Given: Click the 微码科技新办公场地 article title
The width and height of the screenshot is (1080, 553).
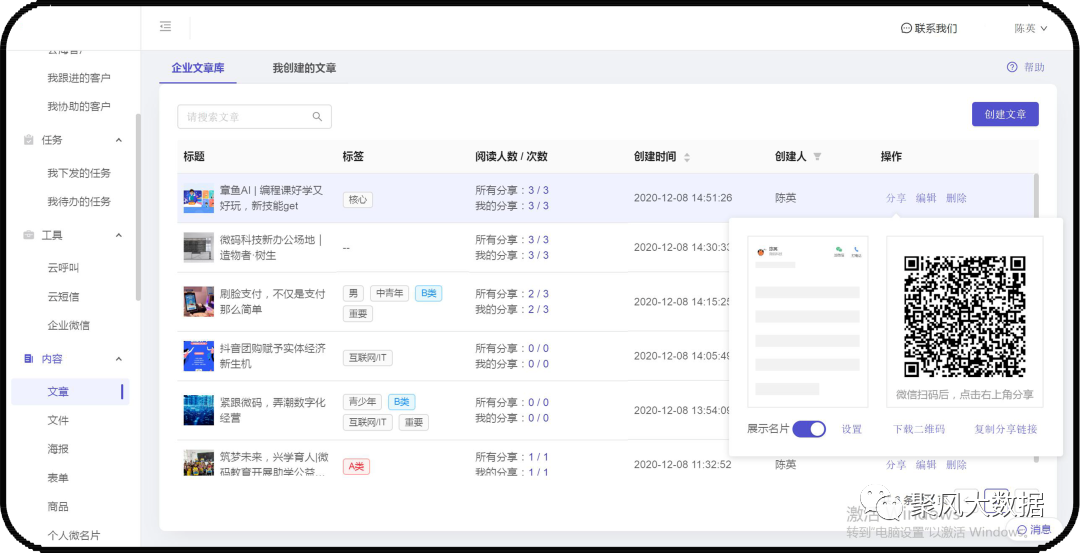Looking at the screenshot, I should [x=271, y=247].
